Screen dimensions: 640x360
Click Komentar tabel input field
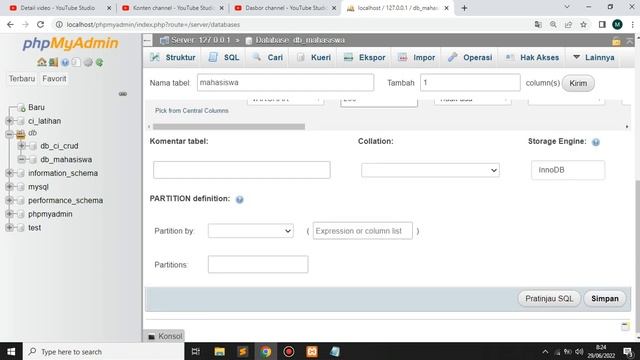(242, 170)
